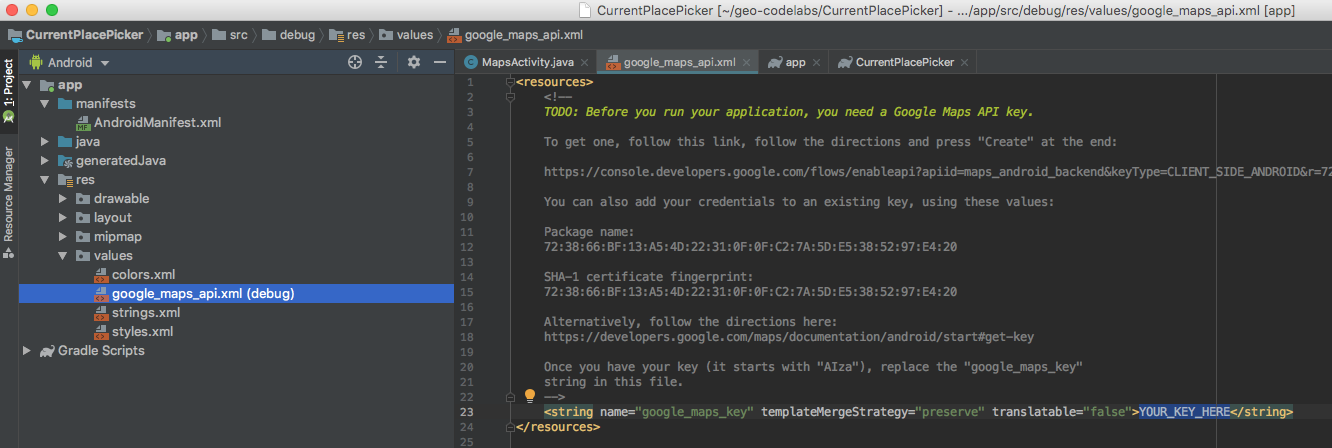Expand the Gradle Scripts node

pyautogui.click(x=27, y=351)
